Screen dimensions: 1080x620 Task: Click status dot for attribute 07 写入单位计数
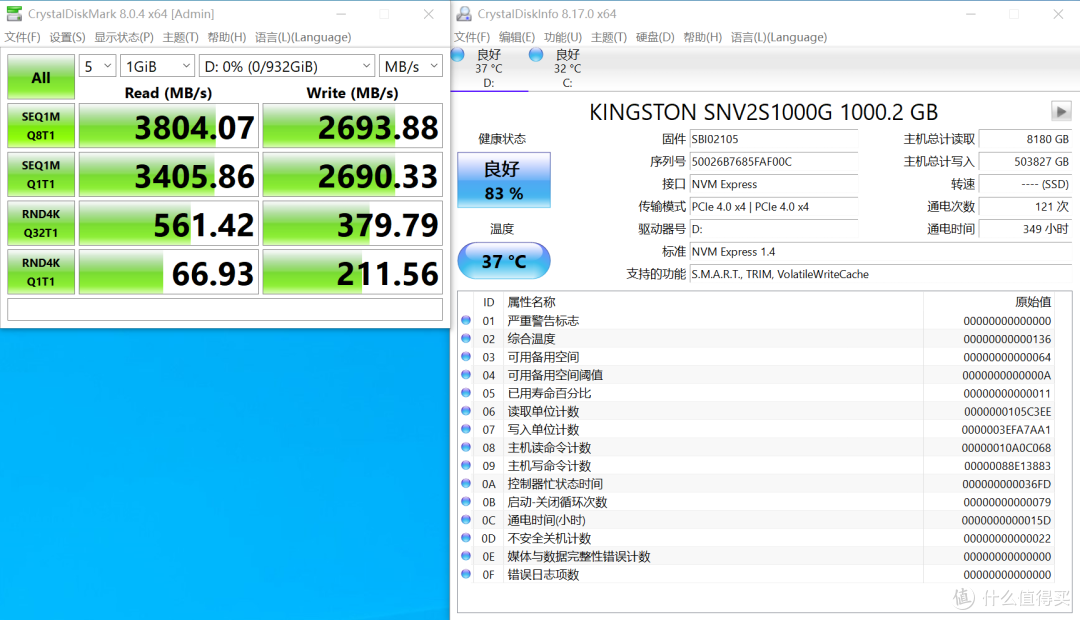point(466,429)
